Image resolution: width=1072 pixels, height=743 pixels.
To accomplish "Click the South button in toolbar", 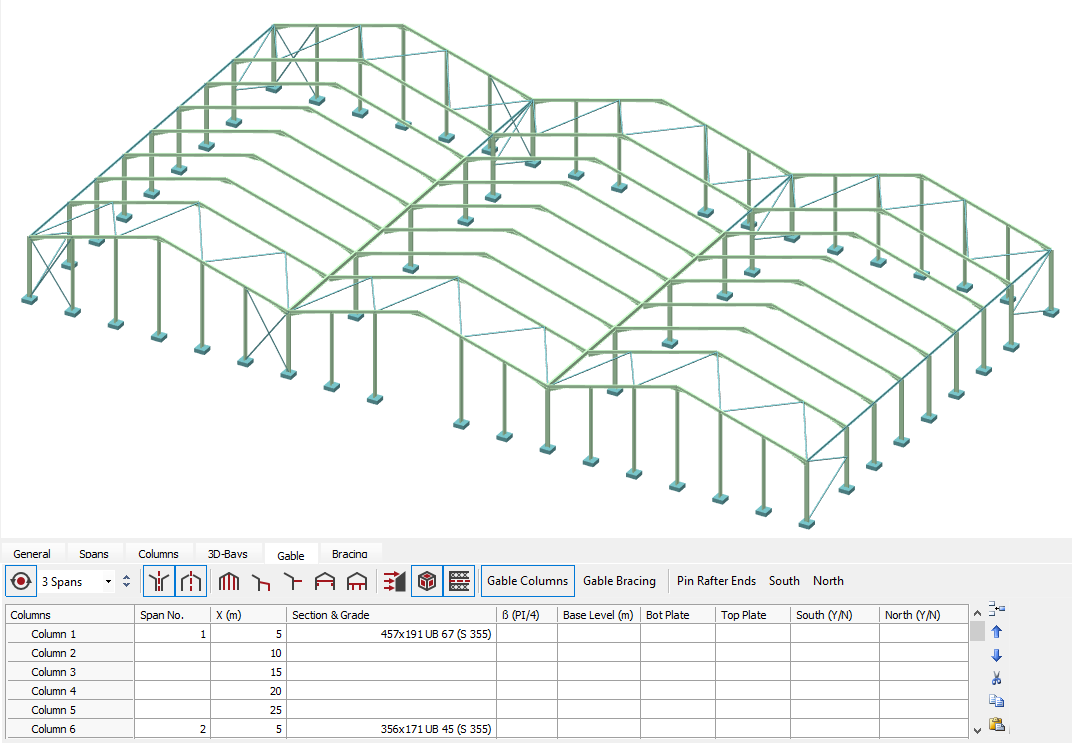I will [784, 581].
